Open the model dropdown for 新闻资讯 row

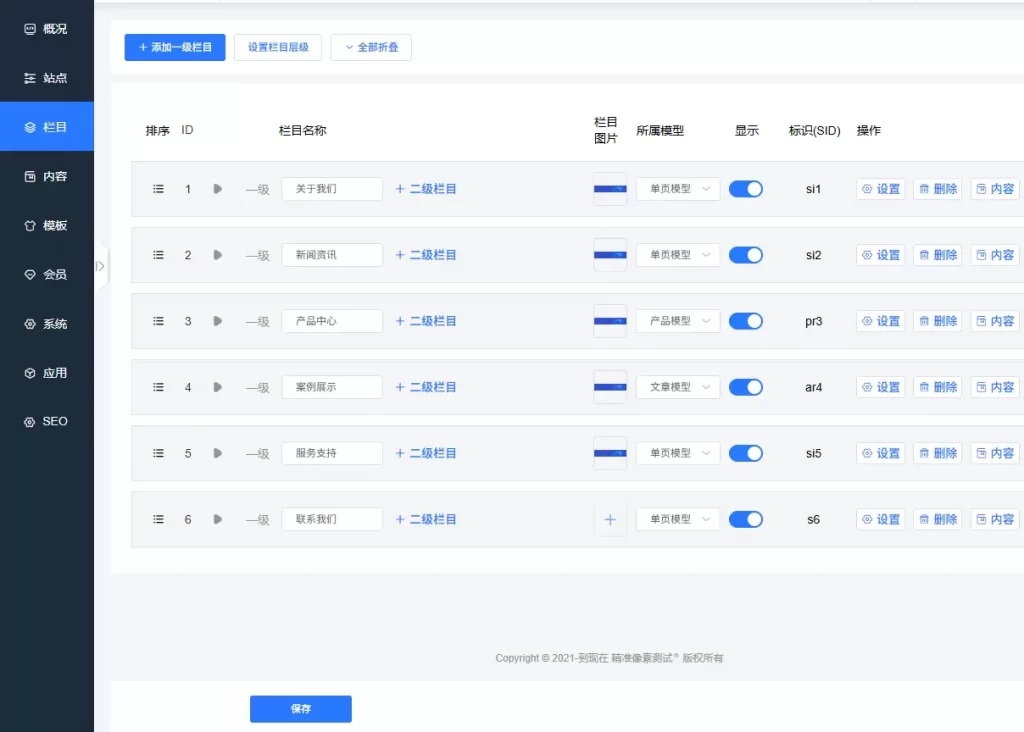pos(678,255)
